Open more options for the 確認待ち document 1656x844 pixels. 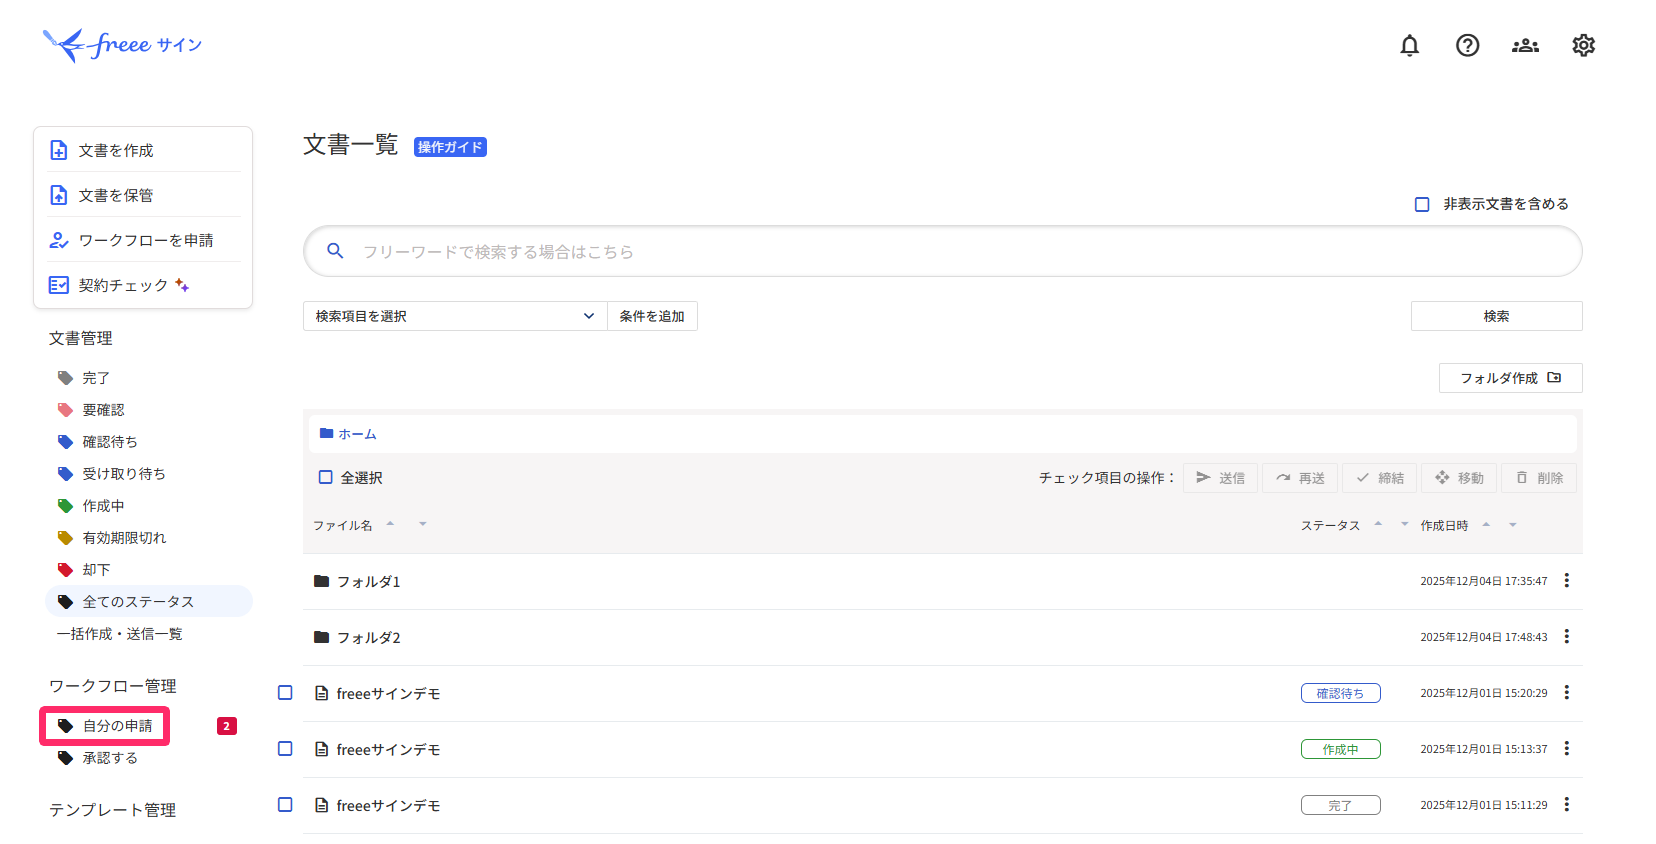pos(1567,693)
